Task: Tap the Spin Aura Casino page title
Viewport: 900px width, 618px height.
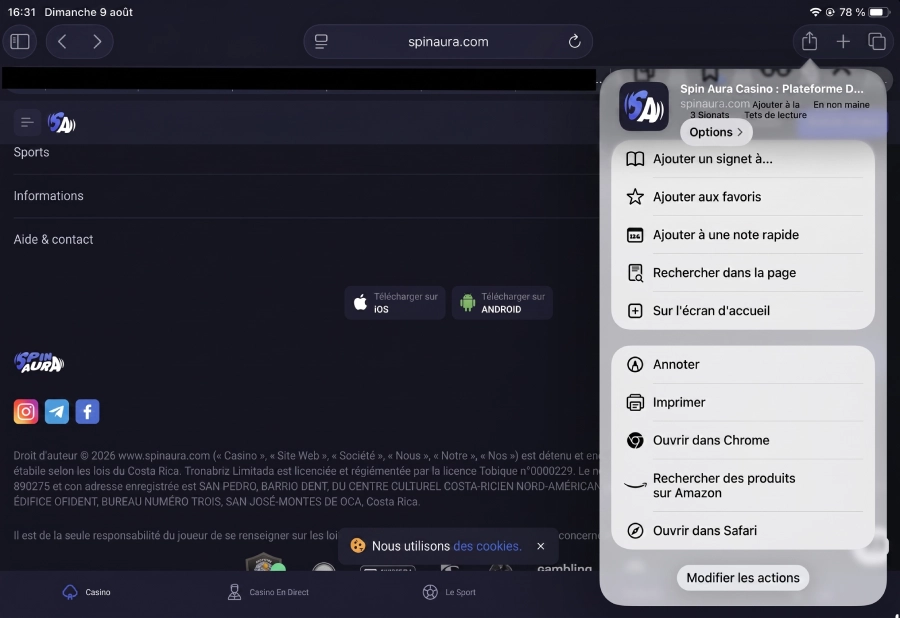Action: pos(771,89)
